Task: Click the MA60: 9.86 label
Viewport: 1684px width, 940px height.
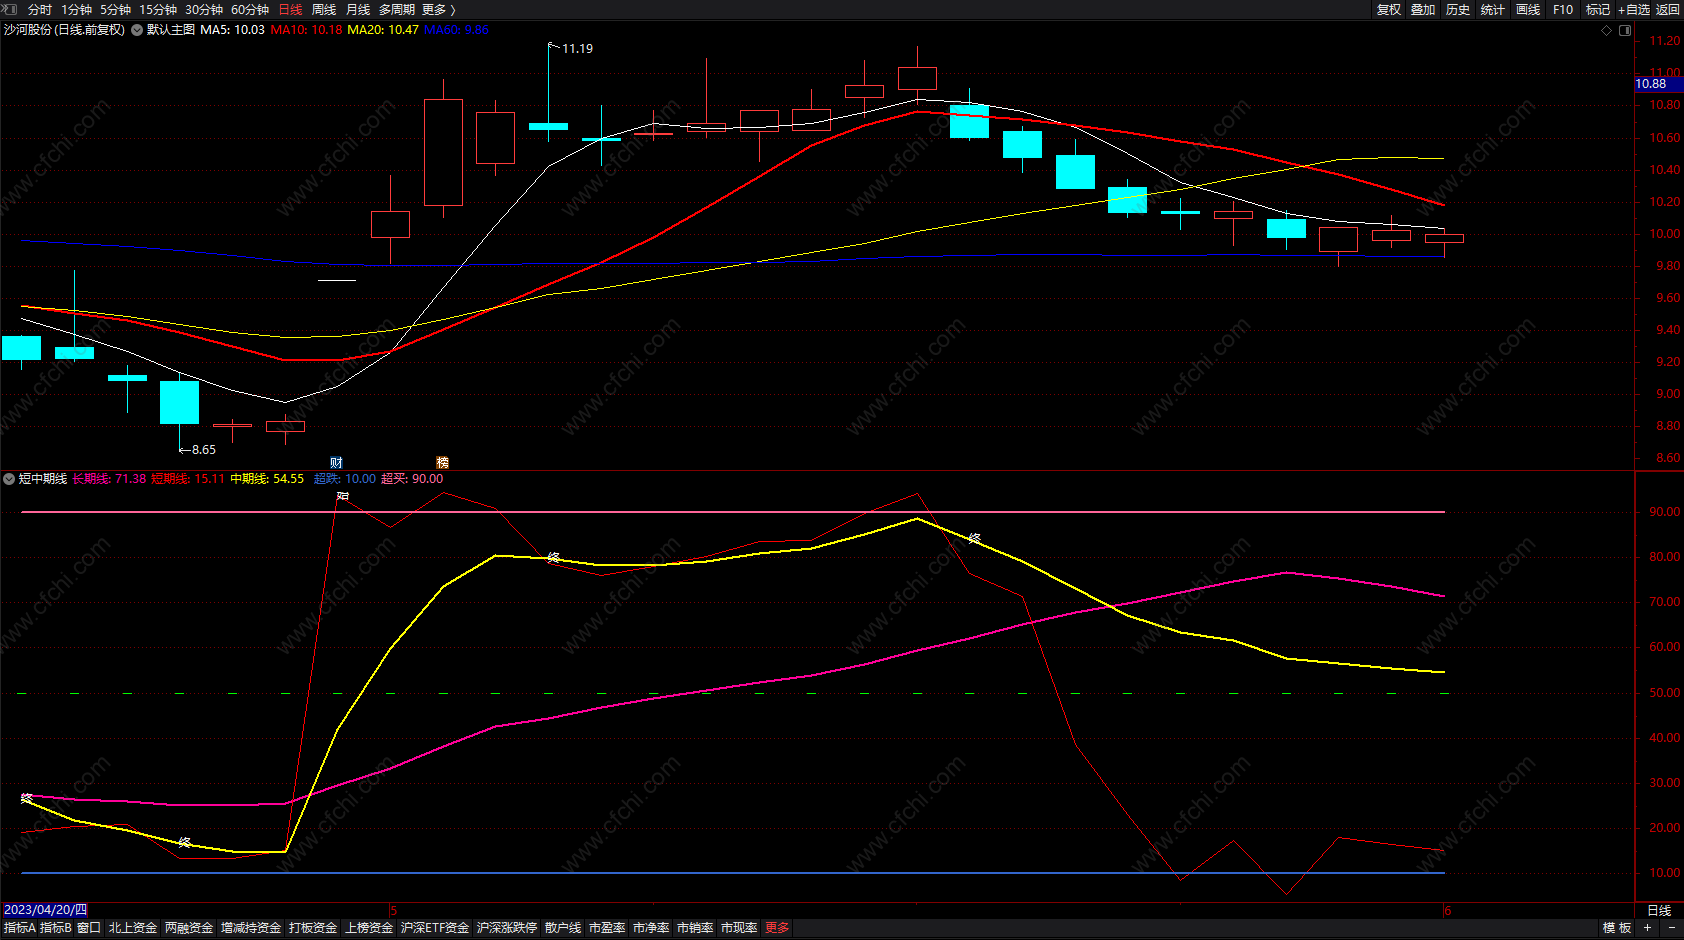Action: click(x=456, y=30)
